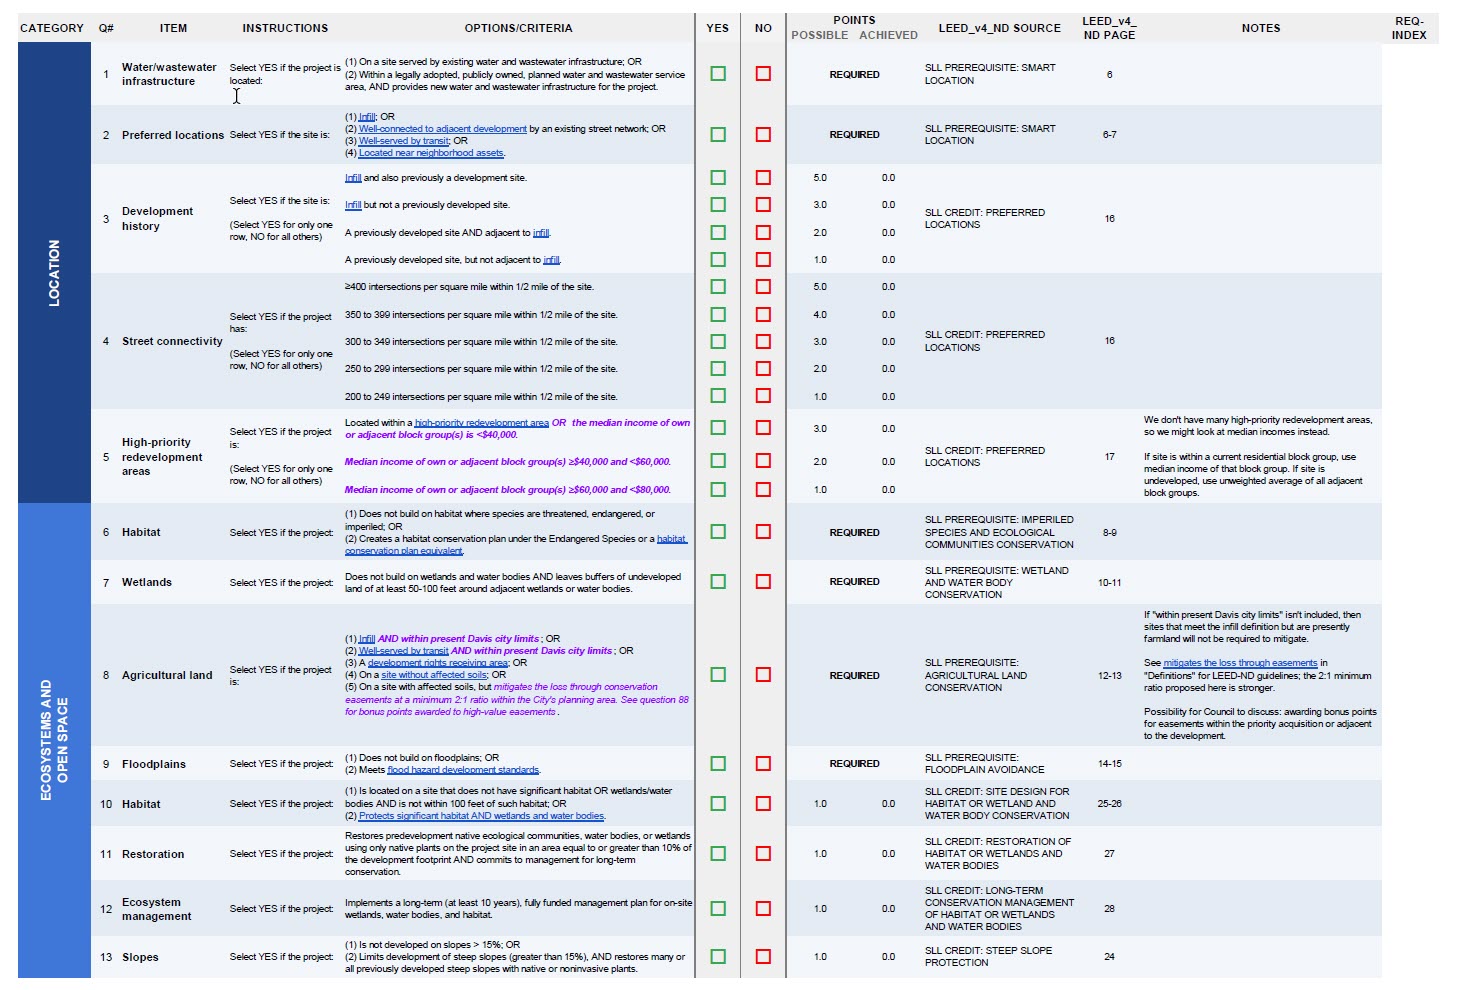This screenshot has height=990, width=1463.
Task: Check NO for Preferred locations
Action: tap(763, 135)
